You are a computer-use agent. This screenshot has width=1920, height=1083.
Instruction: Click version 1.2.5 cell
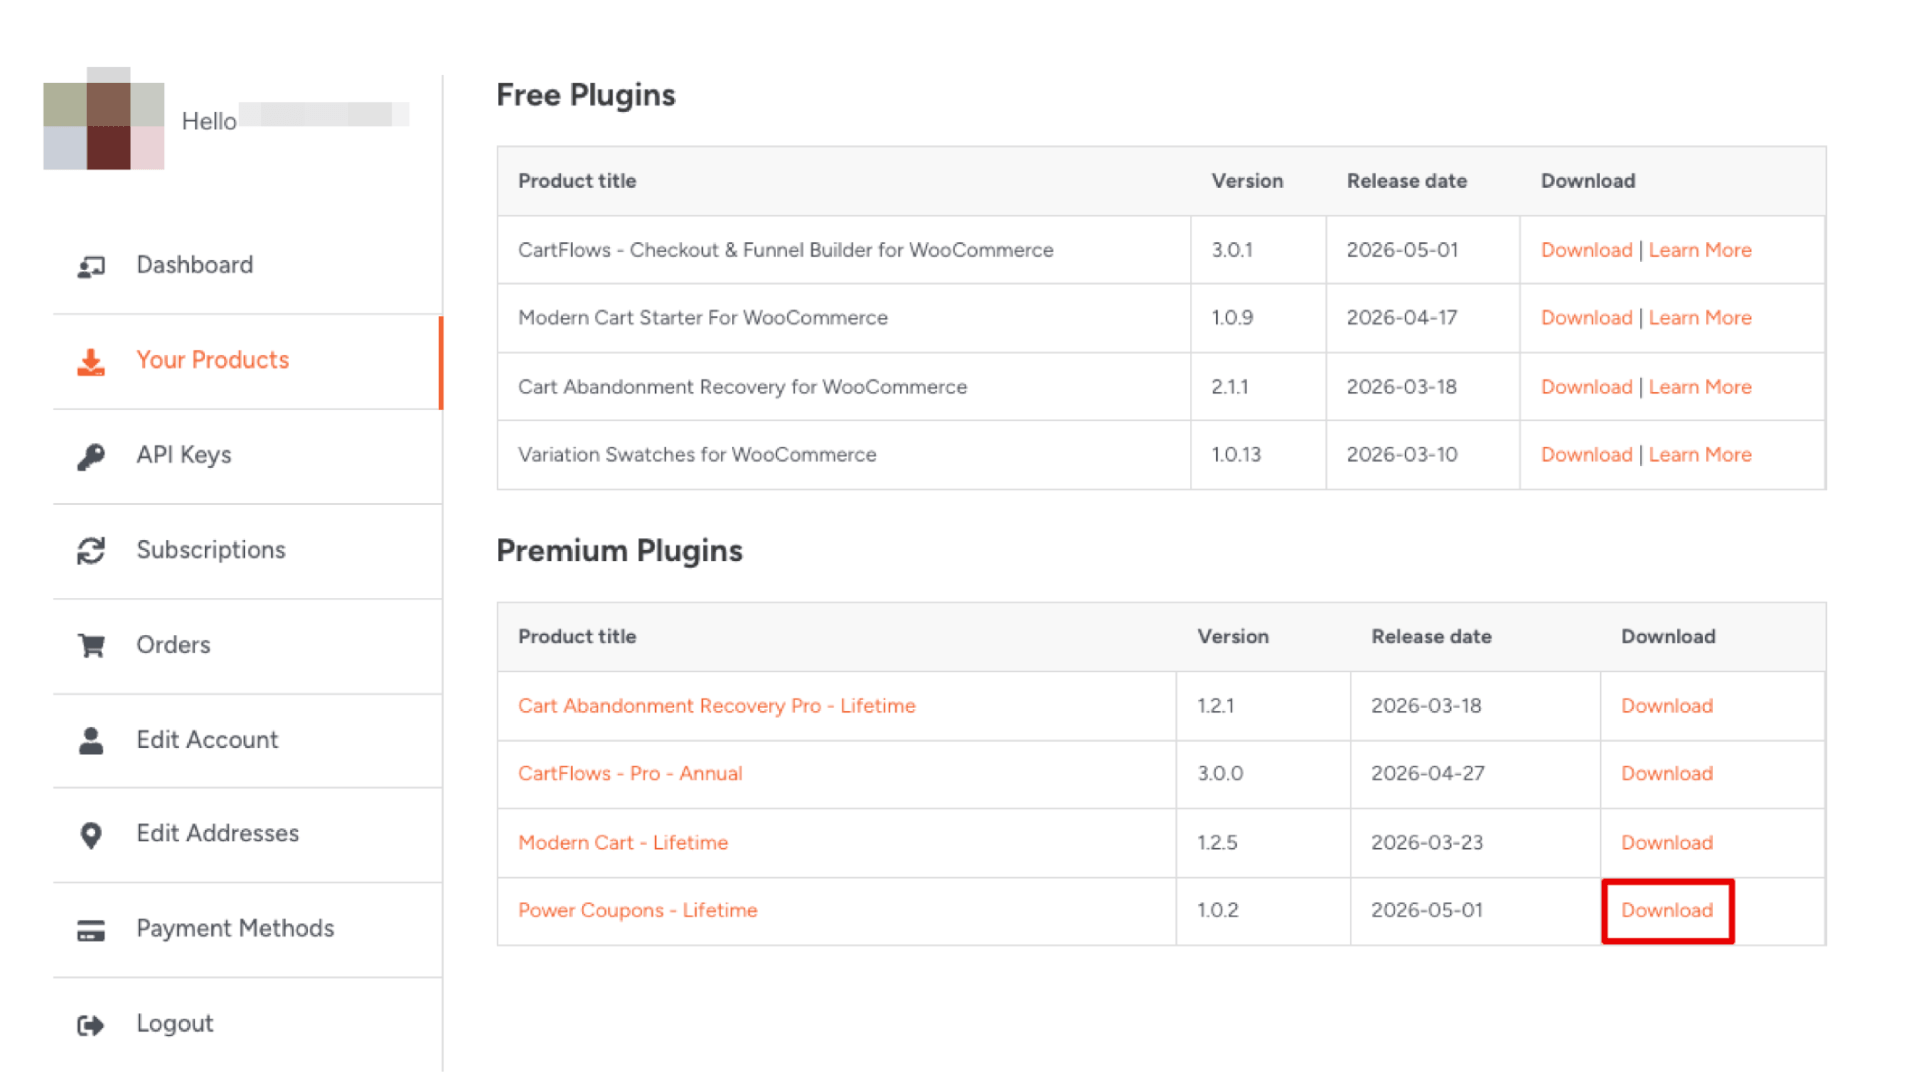(1217, 843)
